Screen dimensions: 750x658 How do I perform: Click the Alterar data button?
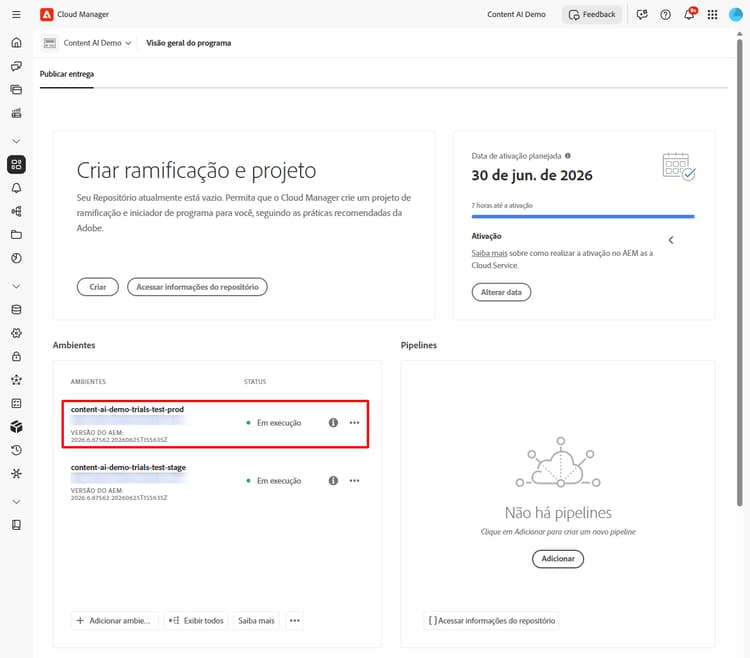pos(501,292)
